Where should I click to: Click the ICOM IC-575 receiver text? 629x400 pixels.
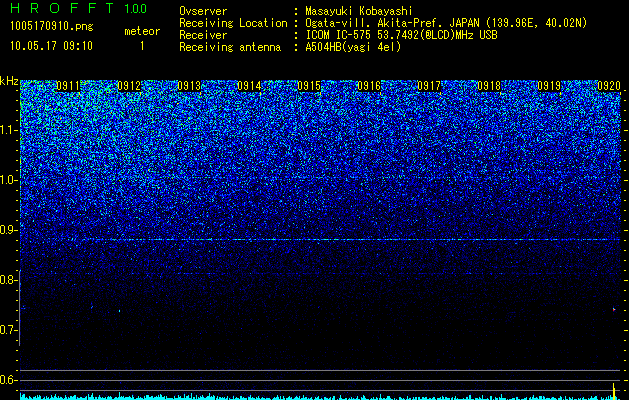click(401, 35)
